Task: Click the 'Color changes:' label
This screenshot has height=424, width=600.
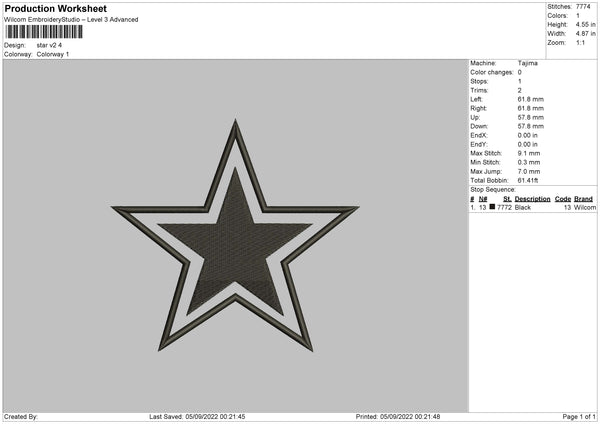Action: pos(492,72)
